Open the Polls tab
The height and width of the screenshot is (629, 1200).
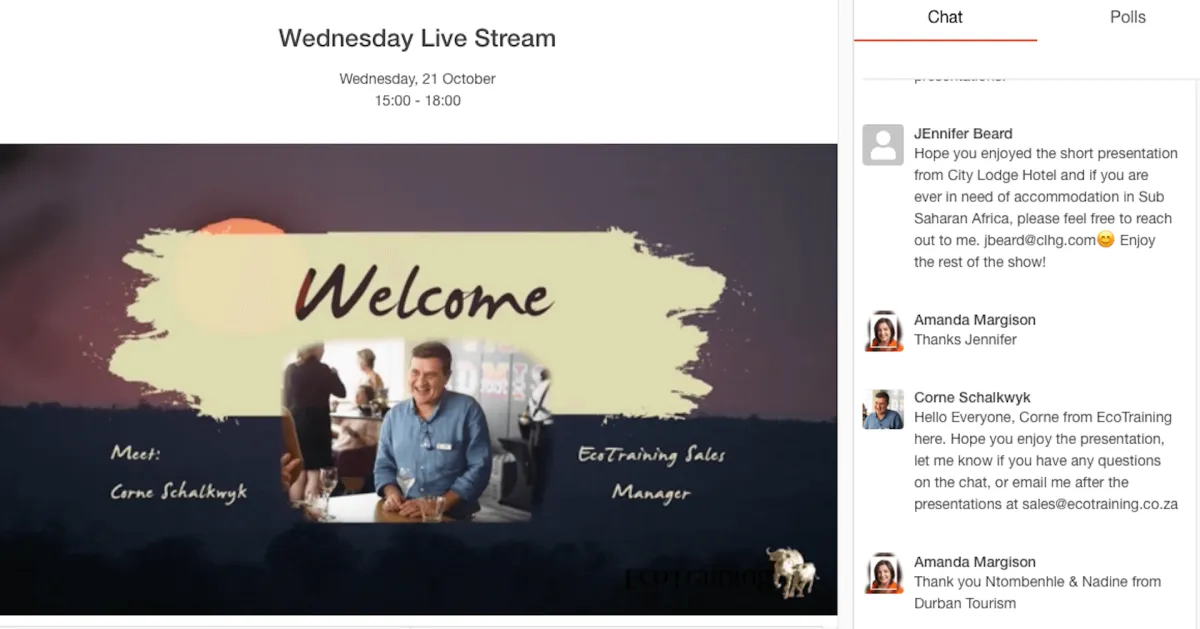click(1127, 18)
